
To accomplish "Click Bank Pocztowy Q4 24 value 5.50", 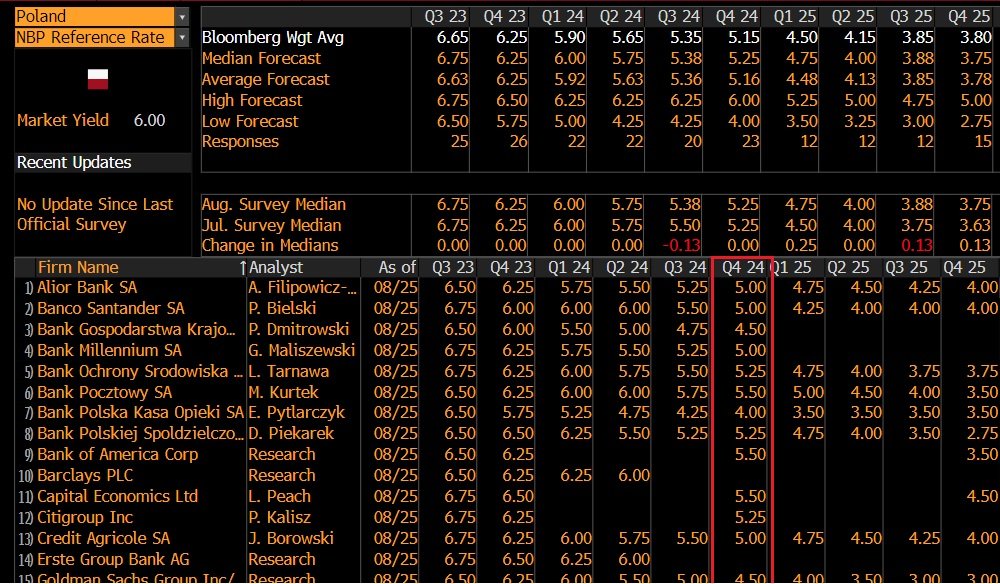I will 750,393.
